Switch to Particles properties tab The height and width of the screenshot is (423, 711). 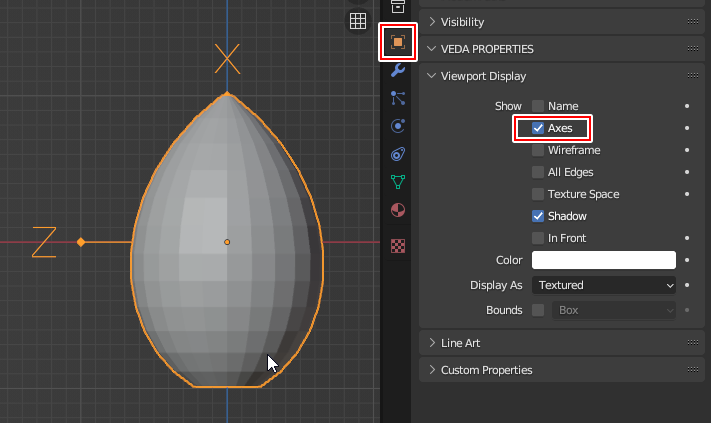click(397, 98)
